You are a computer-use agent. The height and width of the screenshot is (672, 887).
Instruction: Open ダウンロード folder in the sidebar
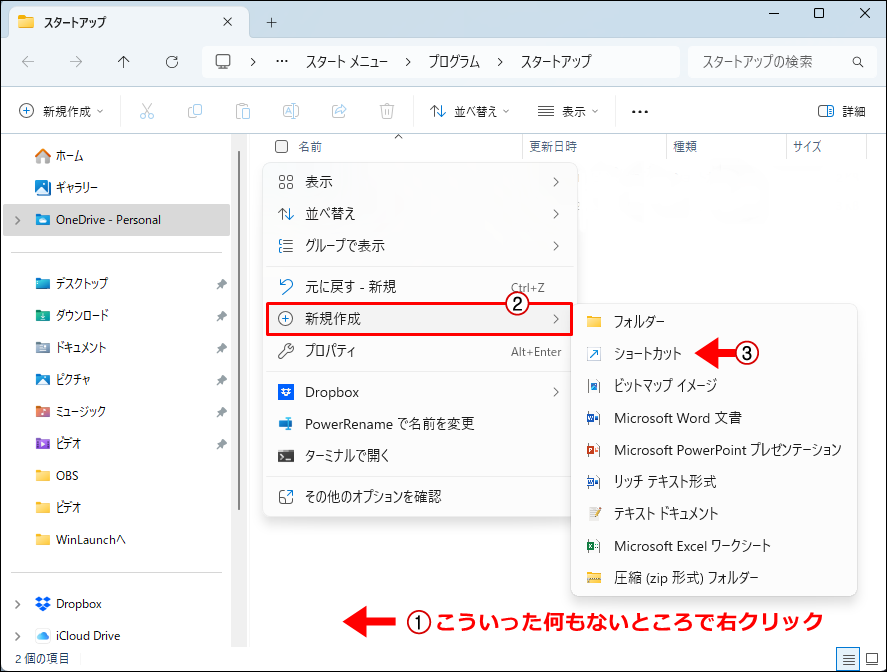click(x=82, y=315)
